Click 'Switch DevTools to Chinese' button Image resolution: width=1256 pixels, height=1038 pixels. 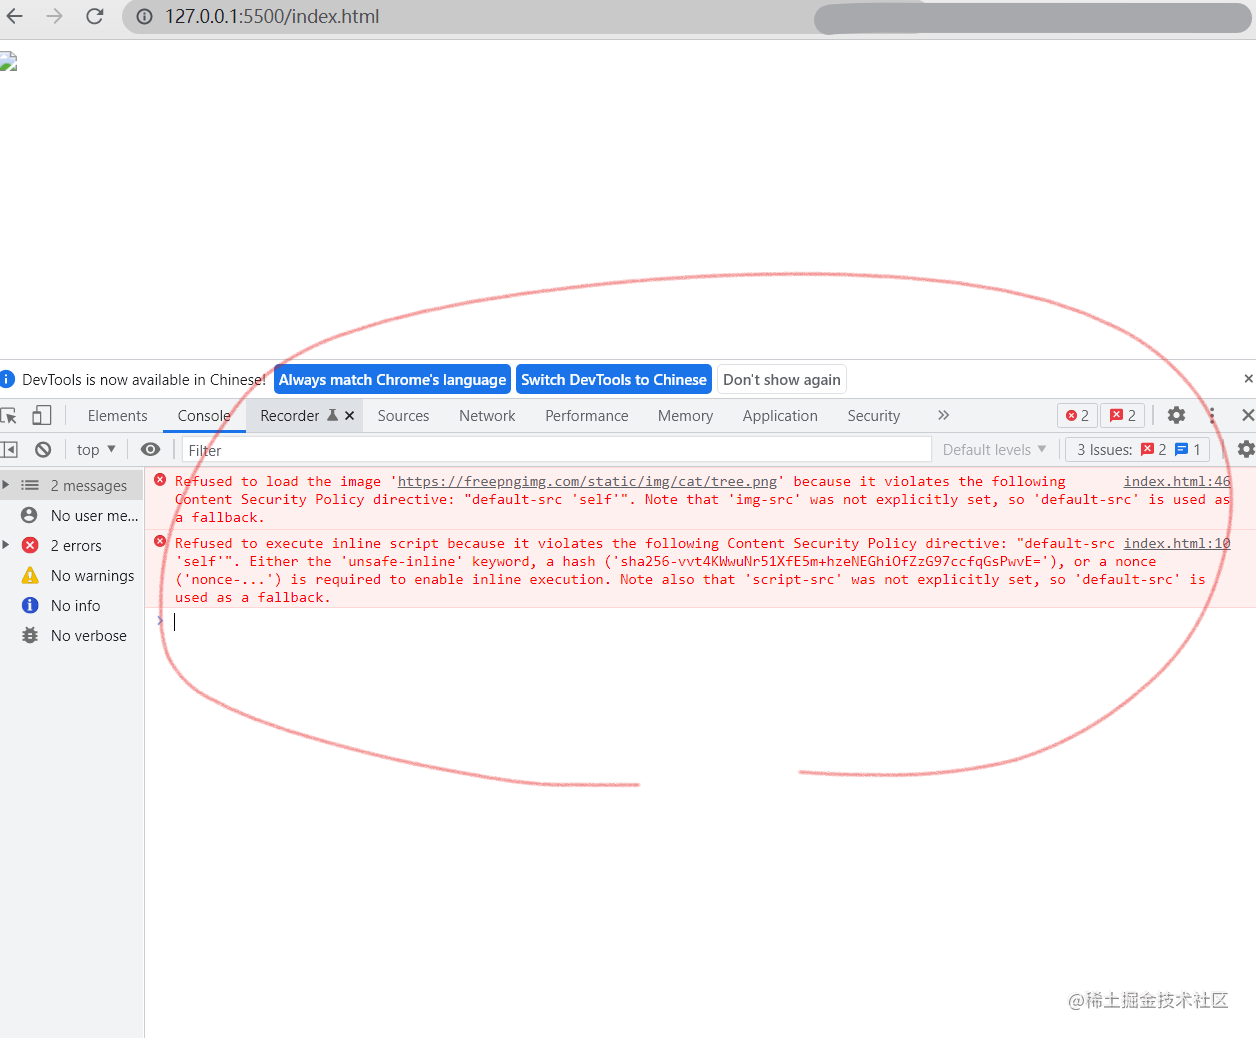point(613,379)
